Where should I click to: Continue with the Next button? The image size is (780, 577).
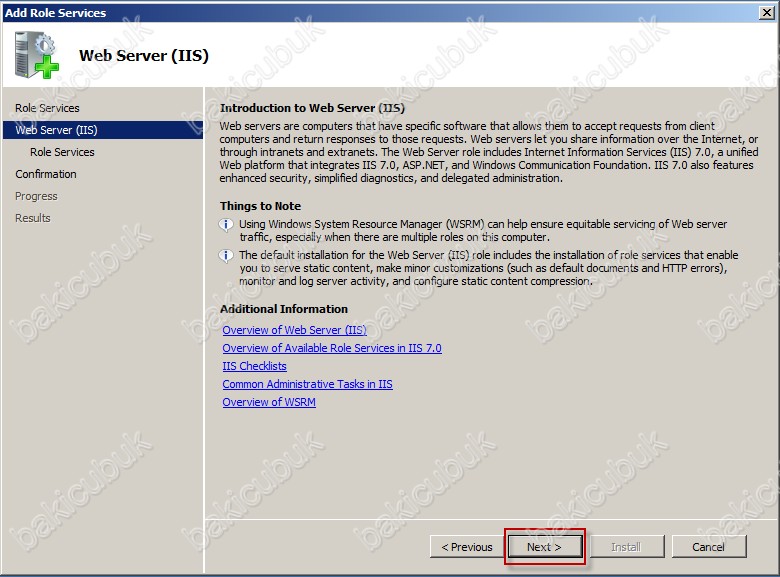(x=545, y=547)
